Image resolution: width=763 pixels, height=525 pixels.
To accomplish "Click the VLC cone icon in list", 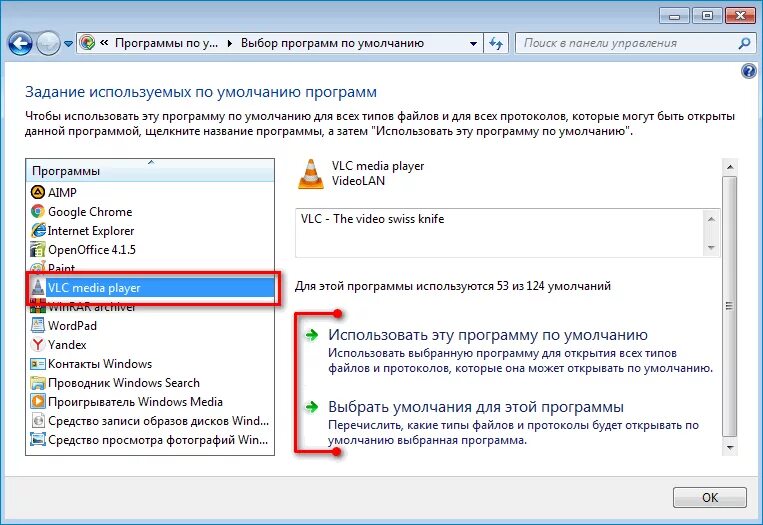I will pyautogui.click(x=37, y=287).
